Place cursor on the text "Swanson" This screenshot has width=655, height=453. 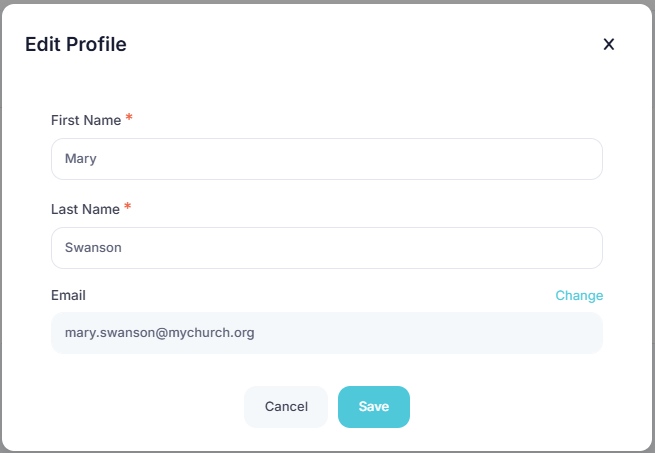point(93,248)
